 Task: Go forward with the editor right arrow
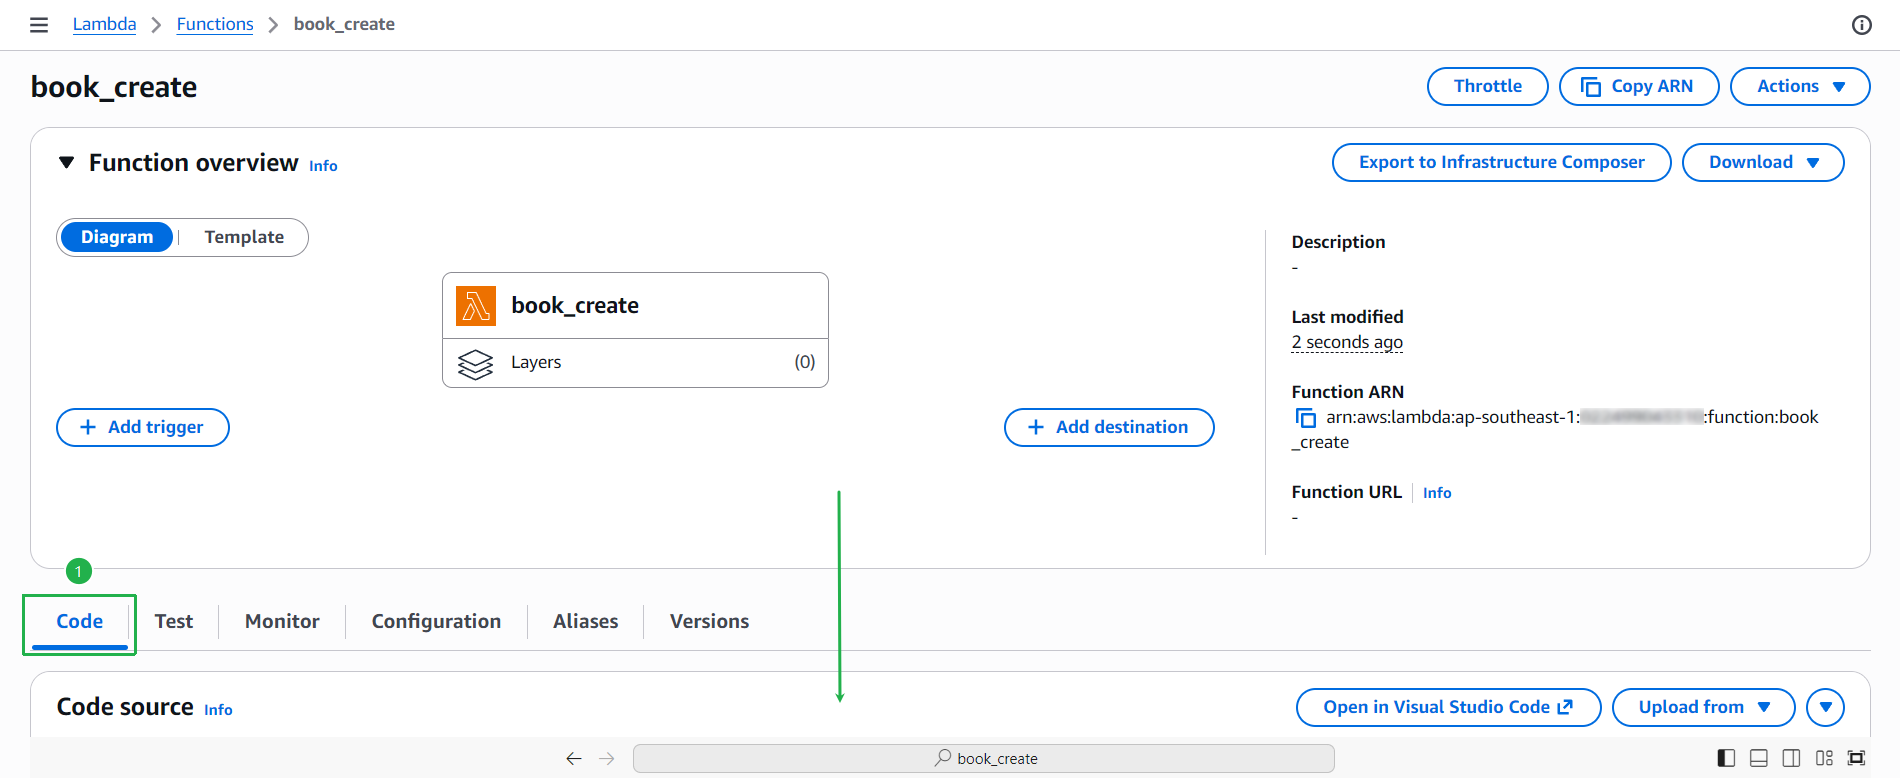coord(607,759)
